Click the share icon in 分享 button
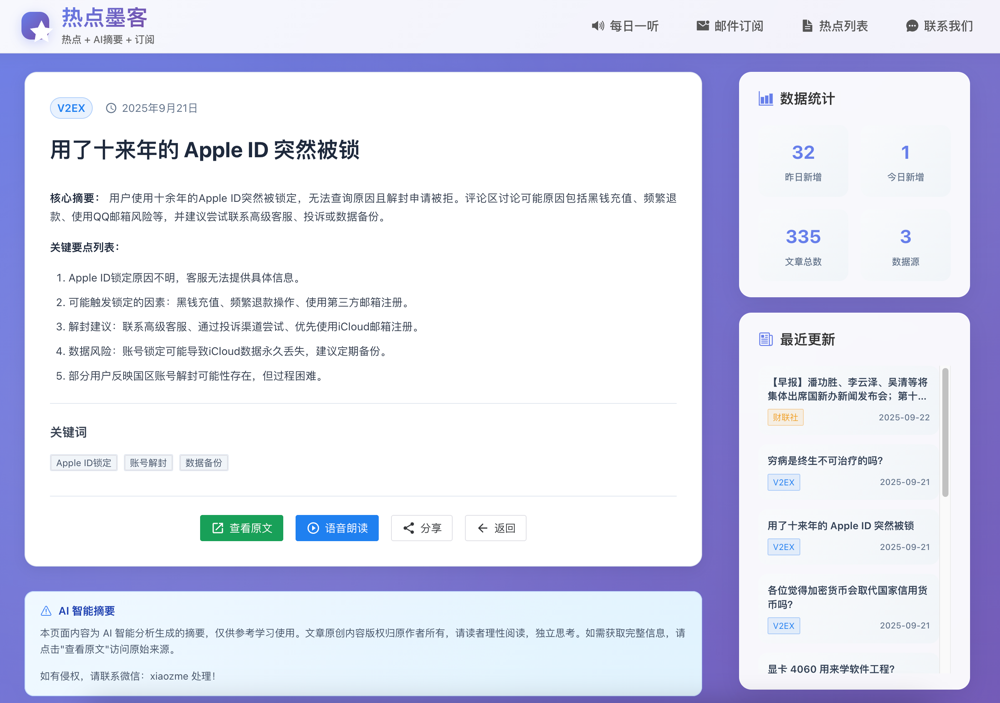This screenshot has height=703, width=1000. point(409,528)
